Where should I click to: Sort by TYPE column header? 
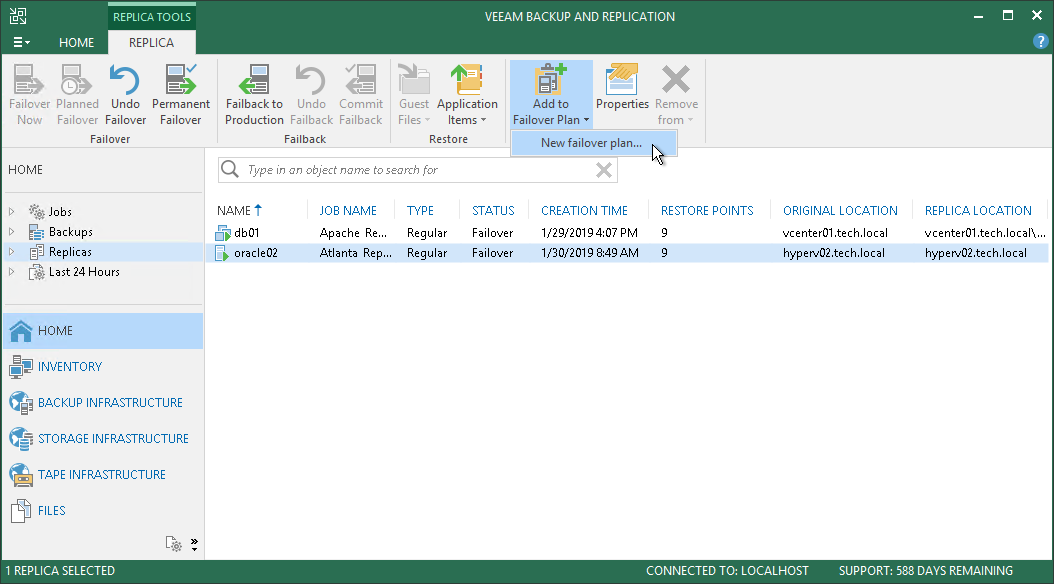(420, 210)
